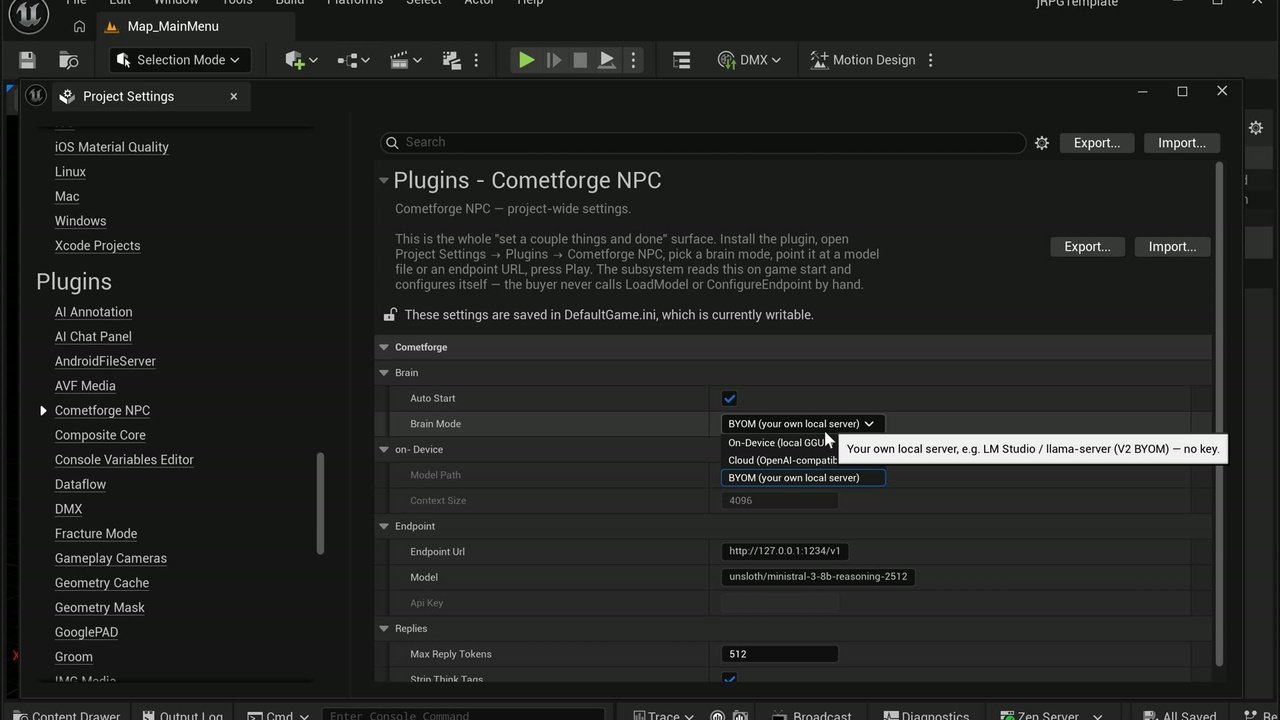Open the three-dot menu after Motion Design

[x=930, y=60]
